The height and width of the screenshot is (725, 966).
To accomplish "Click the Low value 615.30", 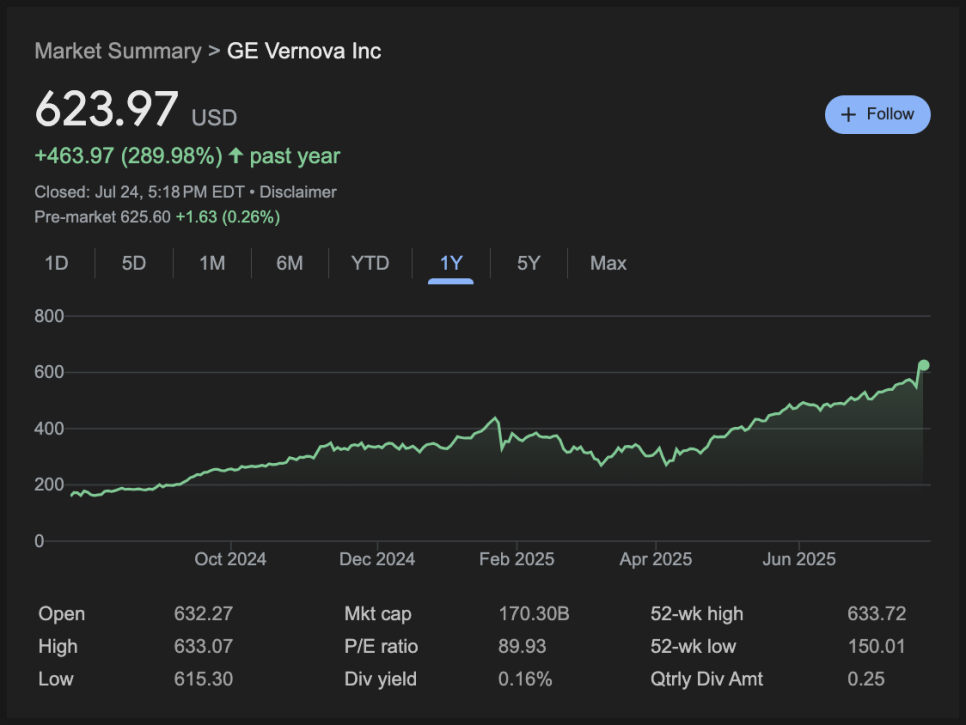I will point(203,679).
